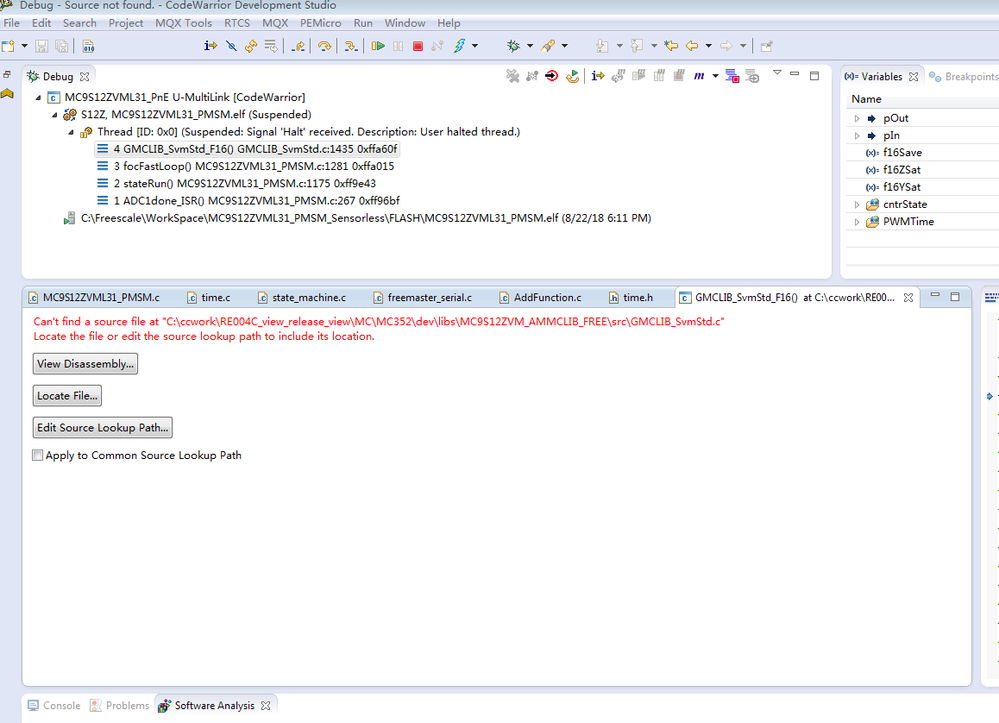Screen dimensions: 999x723
Task: Open the time.h editor tab
Action: coord(631,297)
